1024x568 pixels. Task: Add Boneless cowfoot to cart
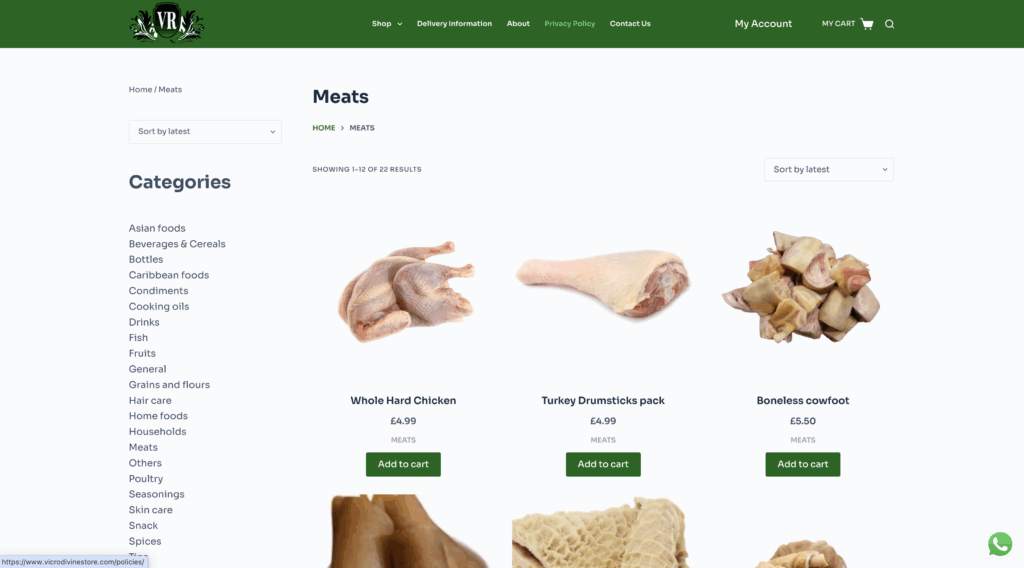803,464
